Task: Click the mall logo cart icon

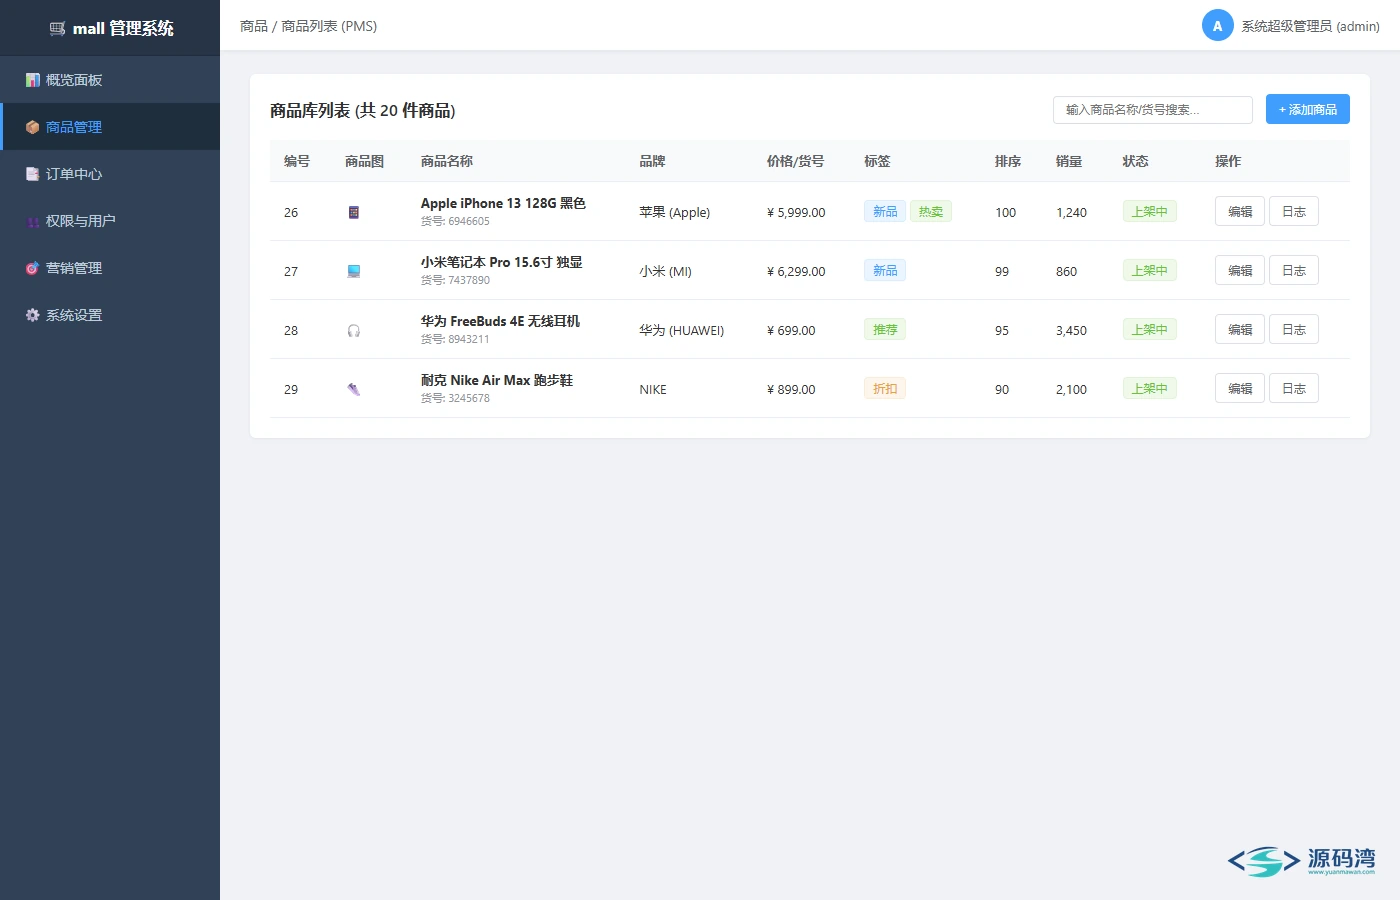Action: (x=57, y=29)
